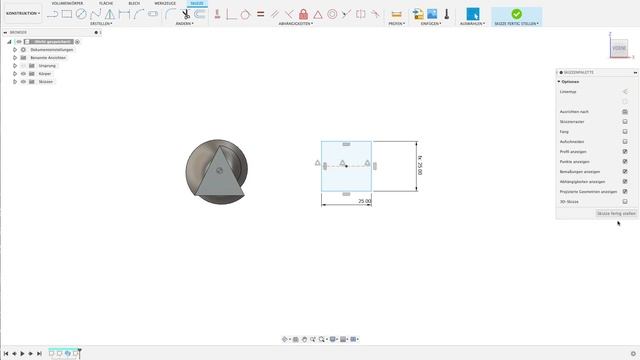Viewport: 640px width, 360px height.
Task: Expand Benannte Ansichten tree node
Action: click(15, 58)
